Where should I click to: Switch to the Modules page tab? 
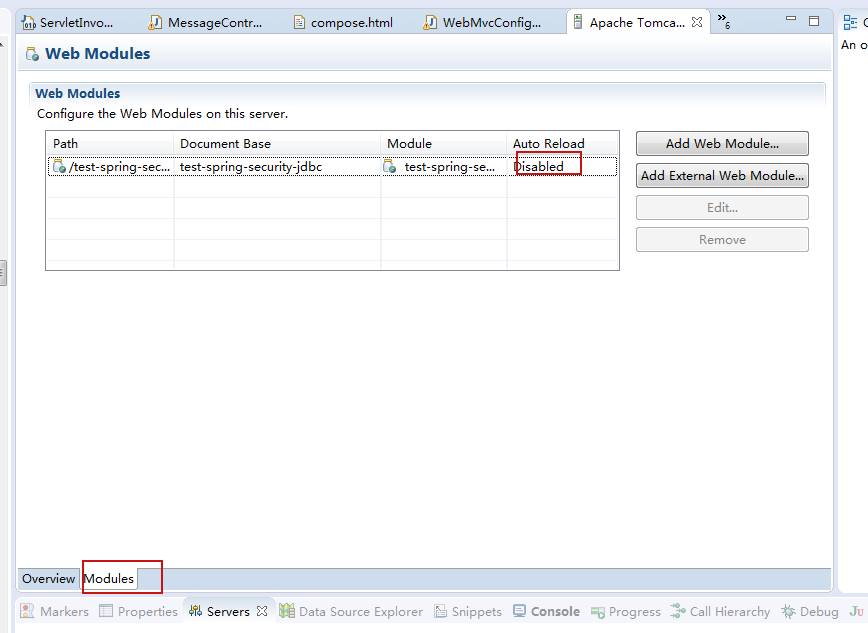108,579
